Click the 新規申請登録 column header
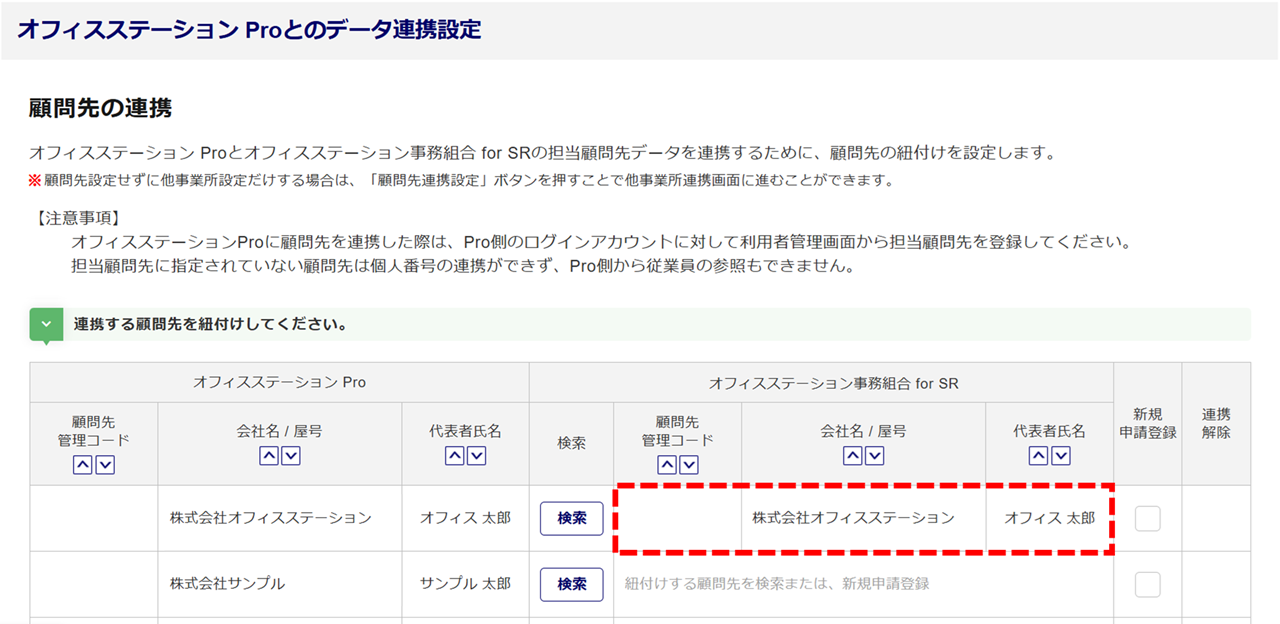The width and height of the screenshot is (1280, 624). tap(1148, 424)
